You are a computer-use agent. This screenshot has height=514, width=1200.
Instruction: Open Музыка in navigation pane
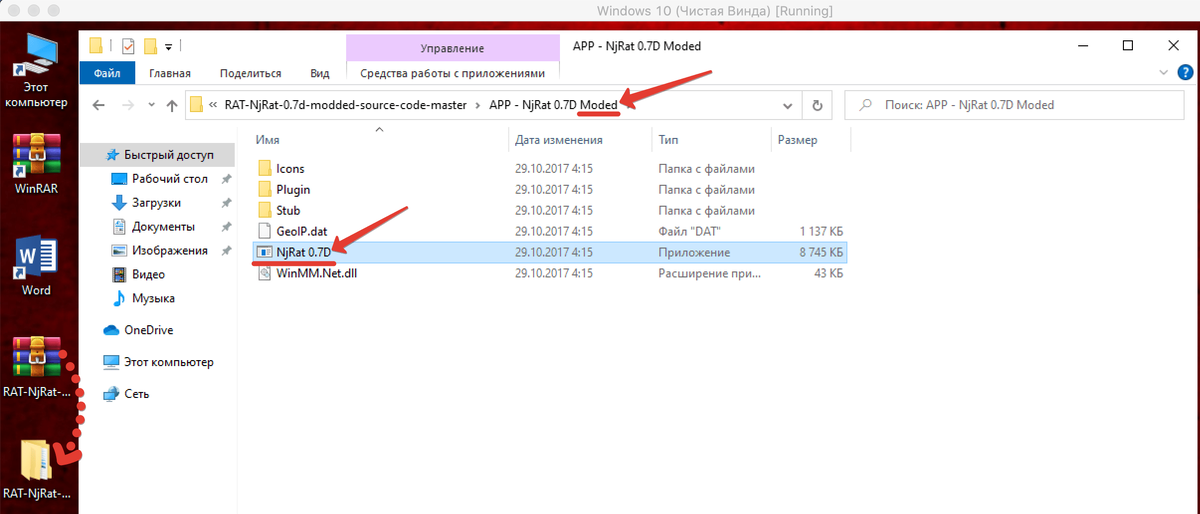[x=153, y=298]
